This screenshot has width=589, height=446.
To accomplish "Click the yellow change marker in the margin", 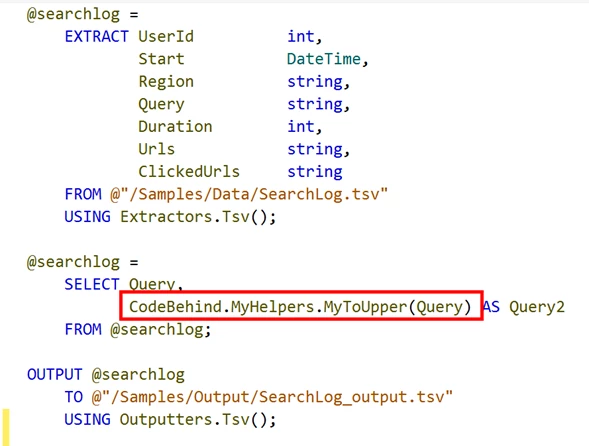I will click(x=6, y=427).
